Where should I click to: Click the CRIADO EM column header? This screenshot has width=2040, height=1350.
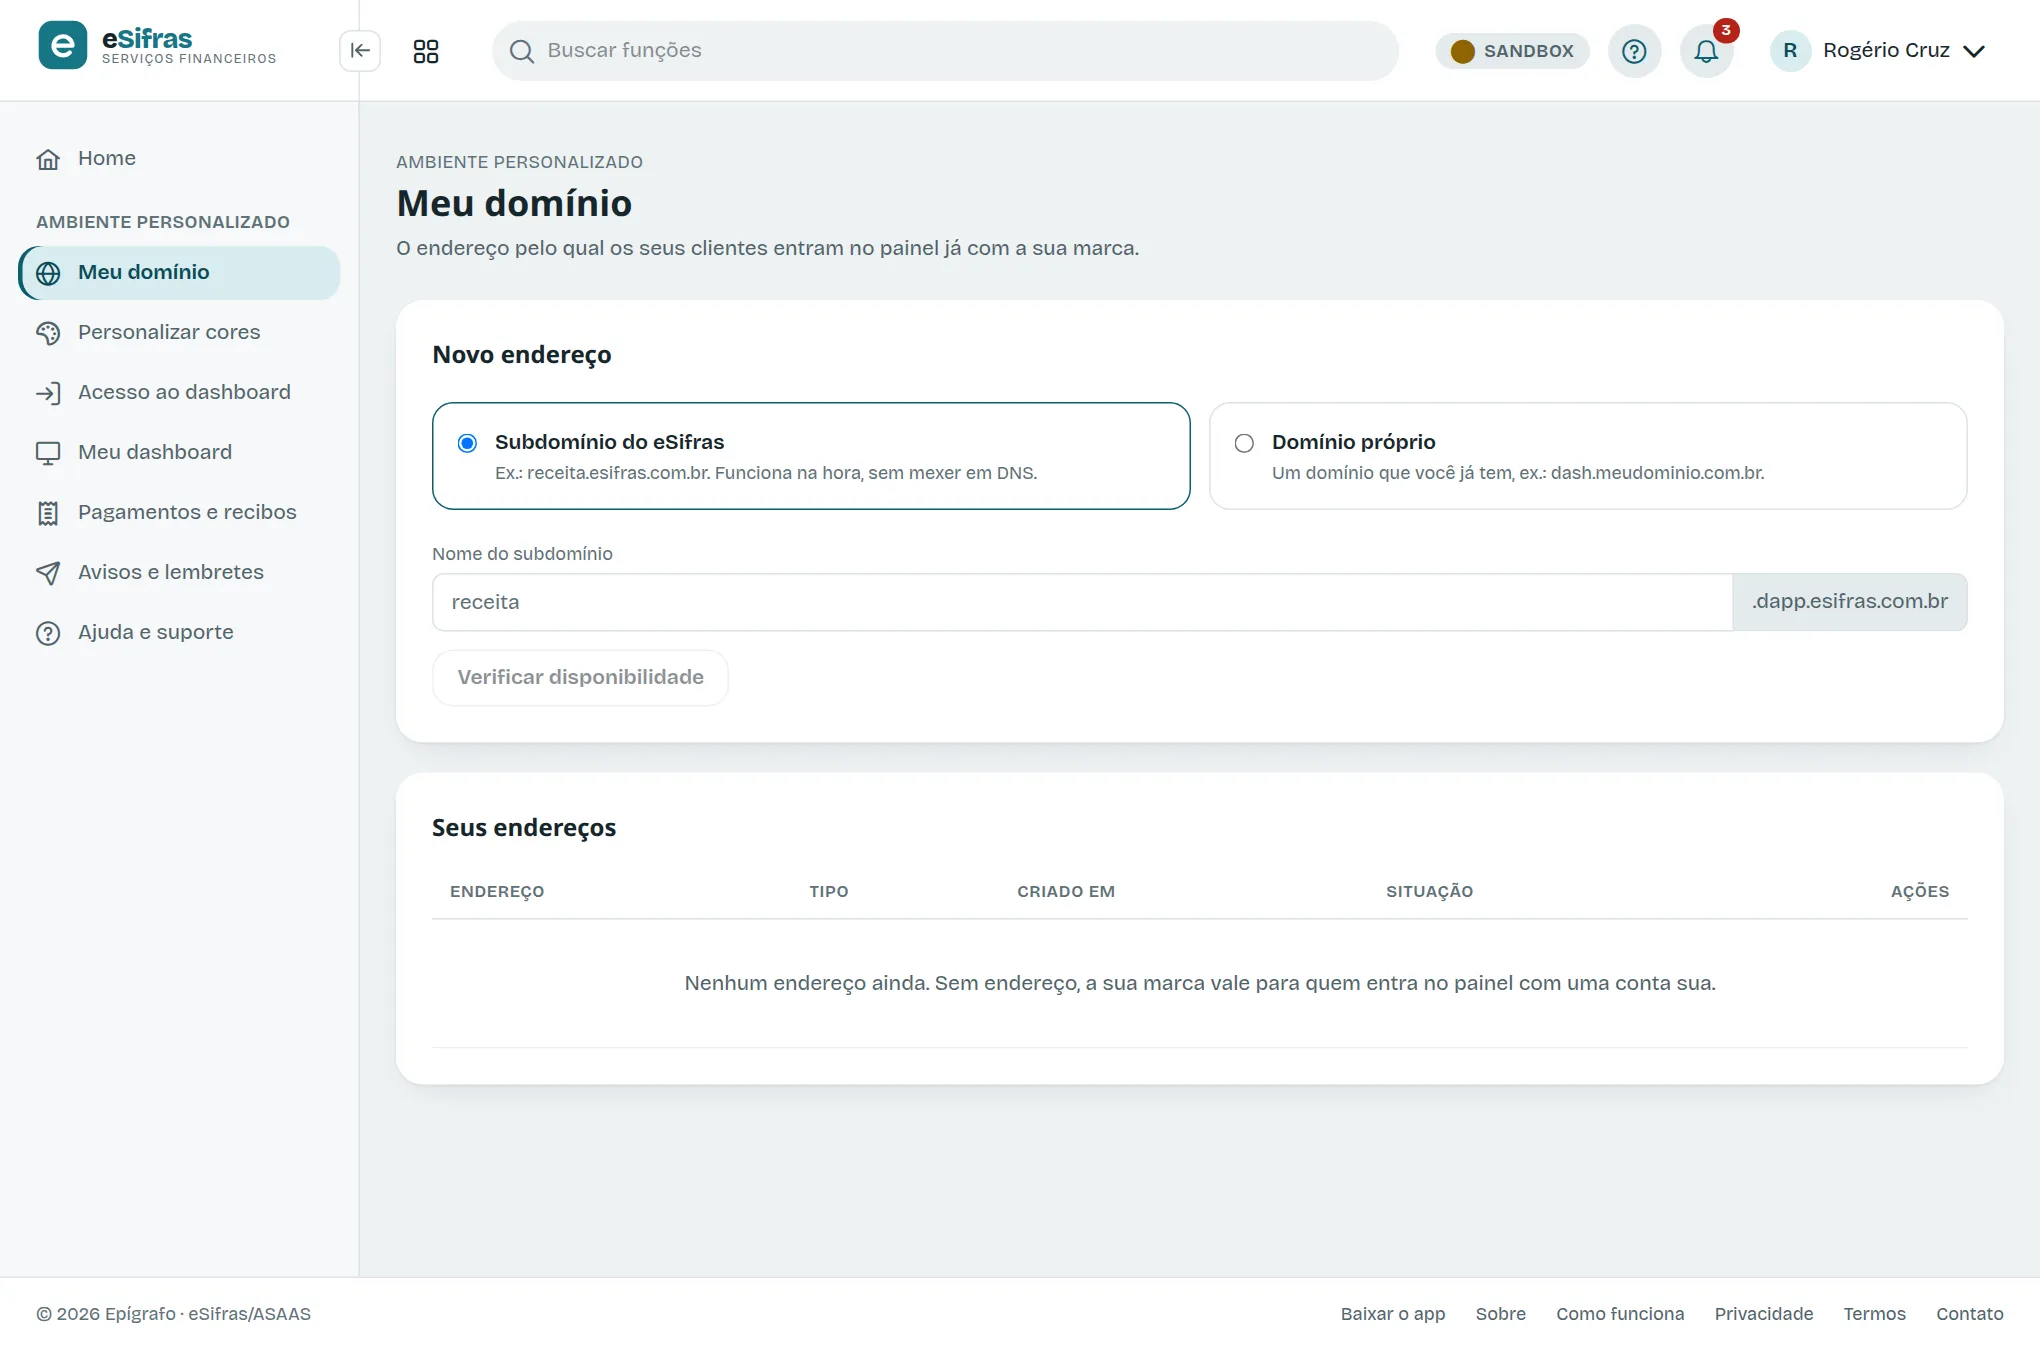pos(1066,892)
